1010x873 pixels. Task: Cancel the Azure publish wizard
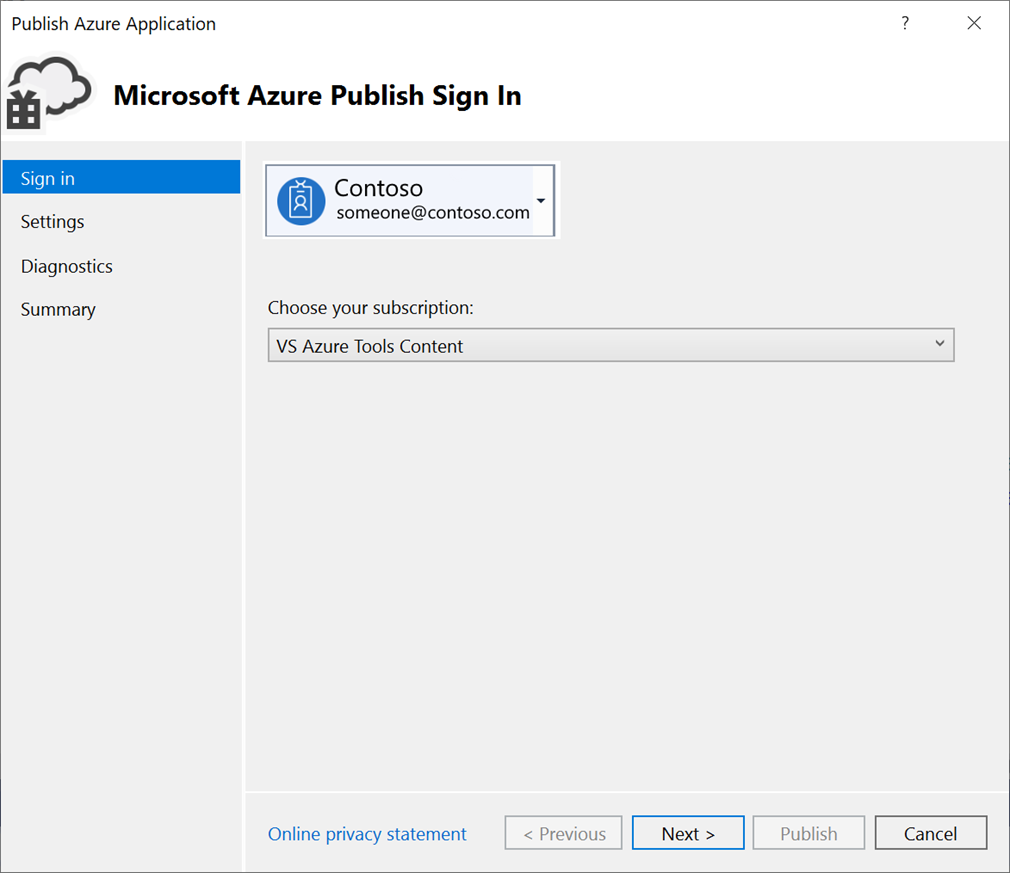click(x=930, y=832)
